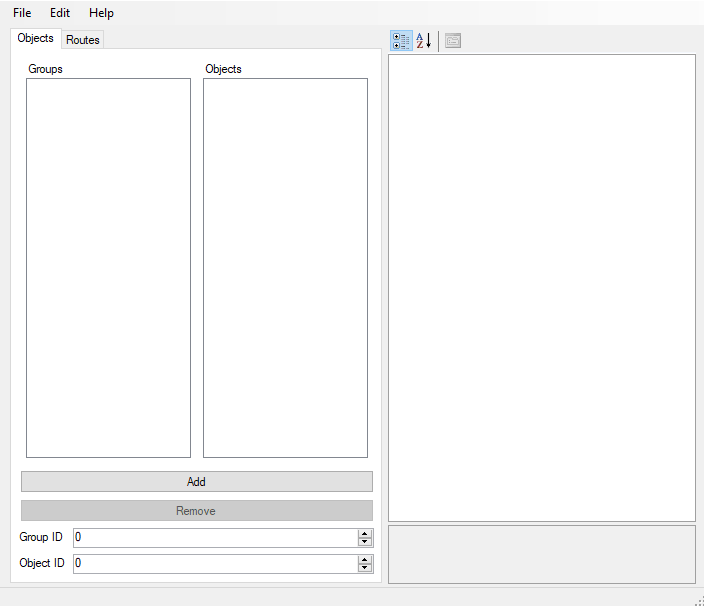Click the empty Objects list box
This screenshot has width=704, height=606.
(285, 267)
